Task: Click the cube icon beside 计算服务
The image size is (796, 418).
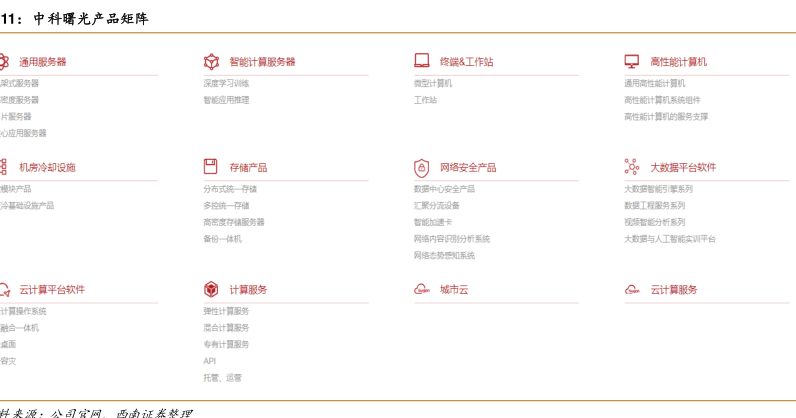Action: (x=211, y=290)
